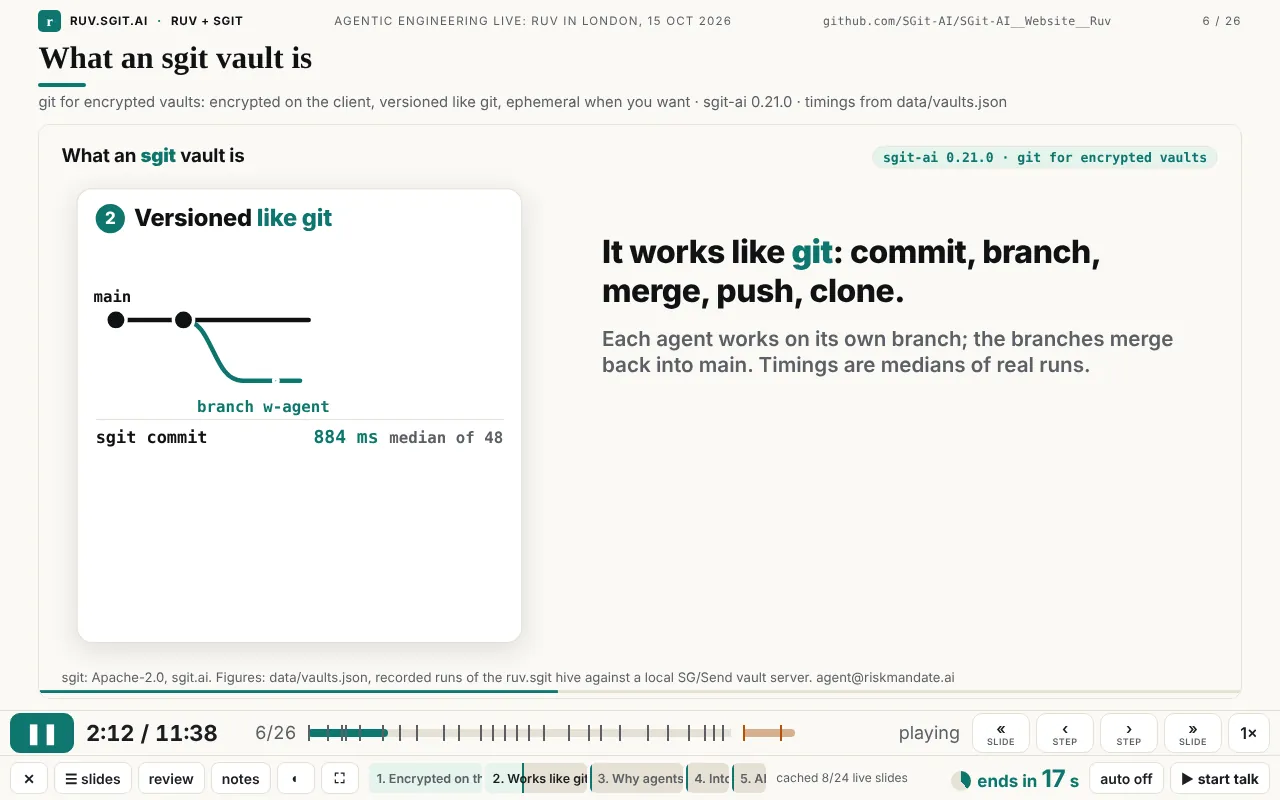
Task: Click the 'playing' status text
Action: click(929, 733)
